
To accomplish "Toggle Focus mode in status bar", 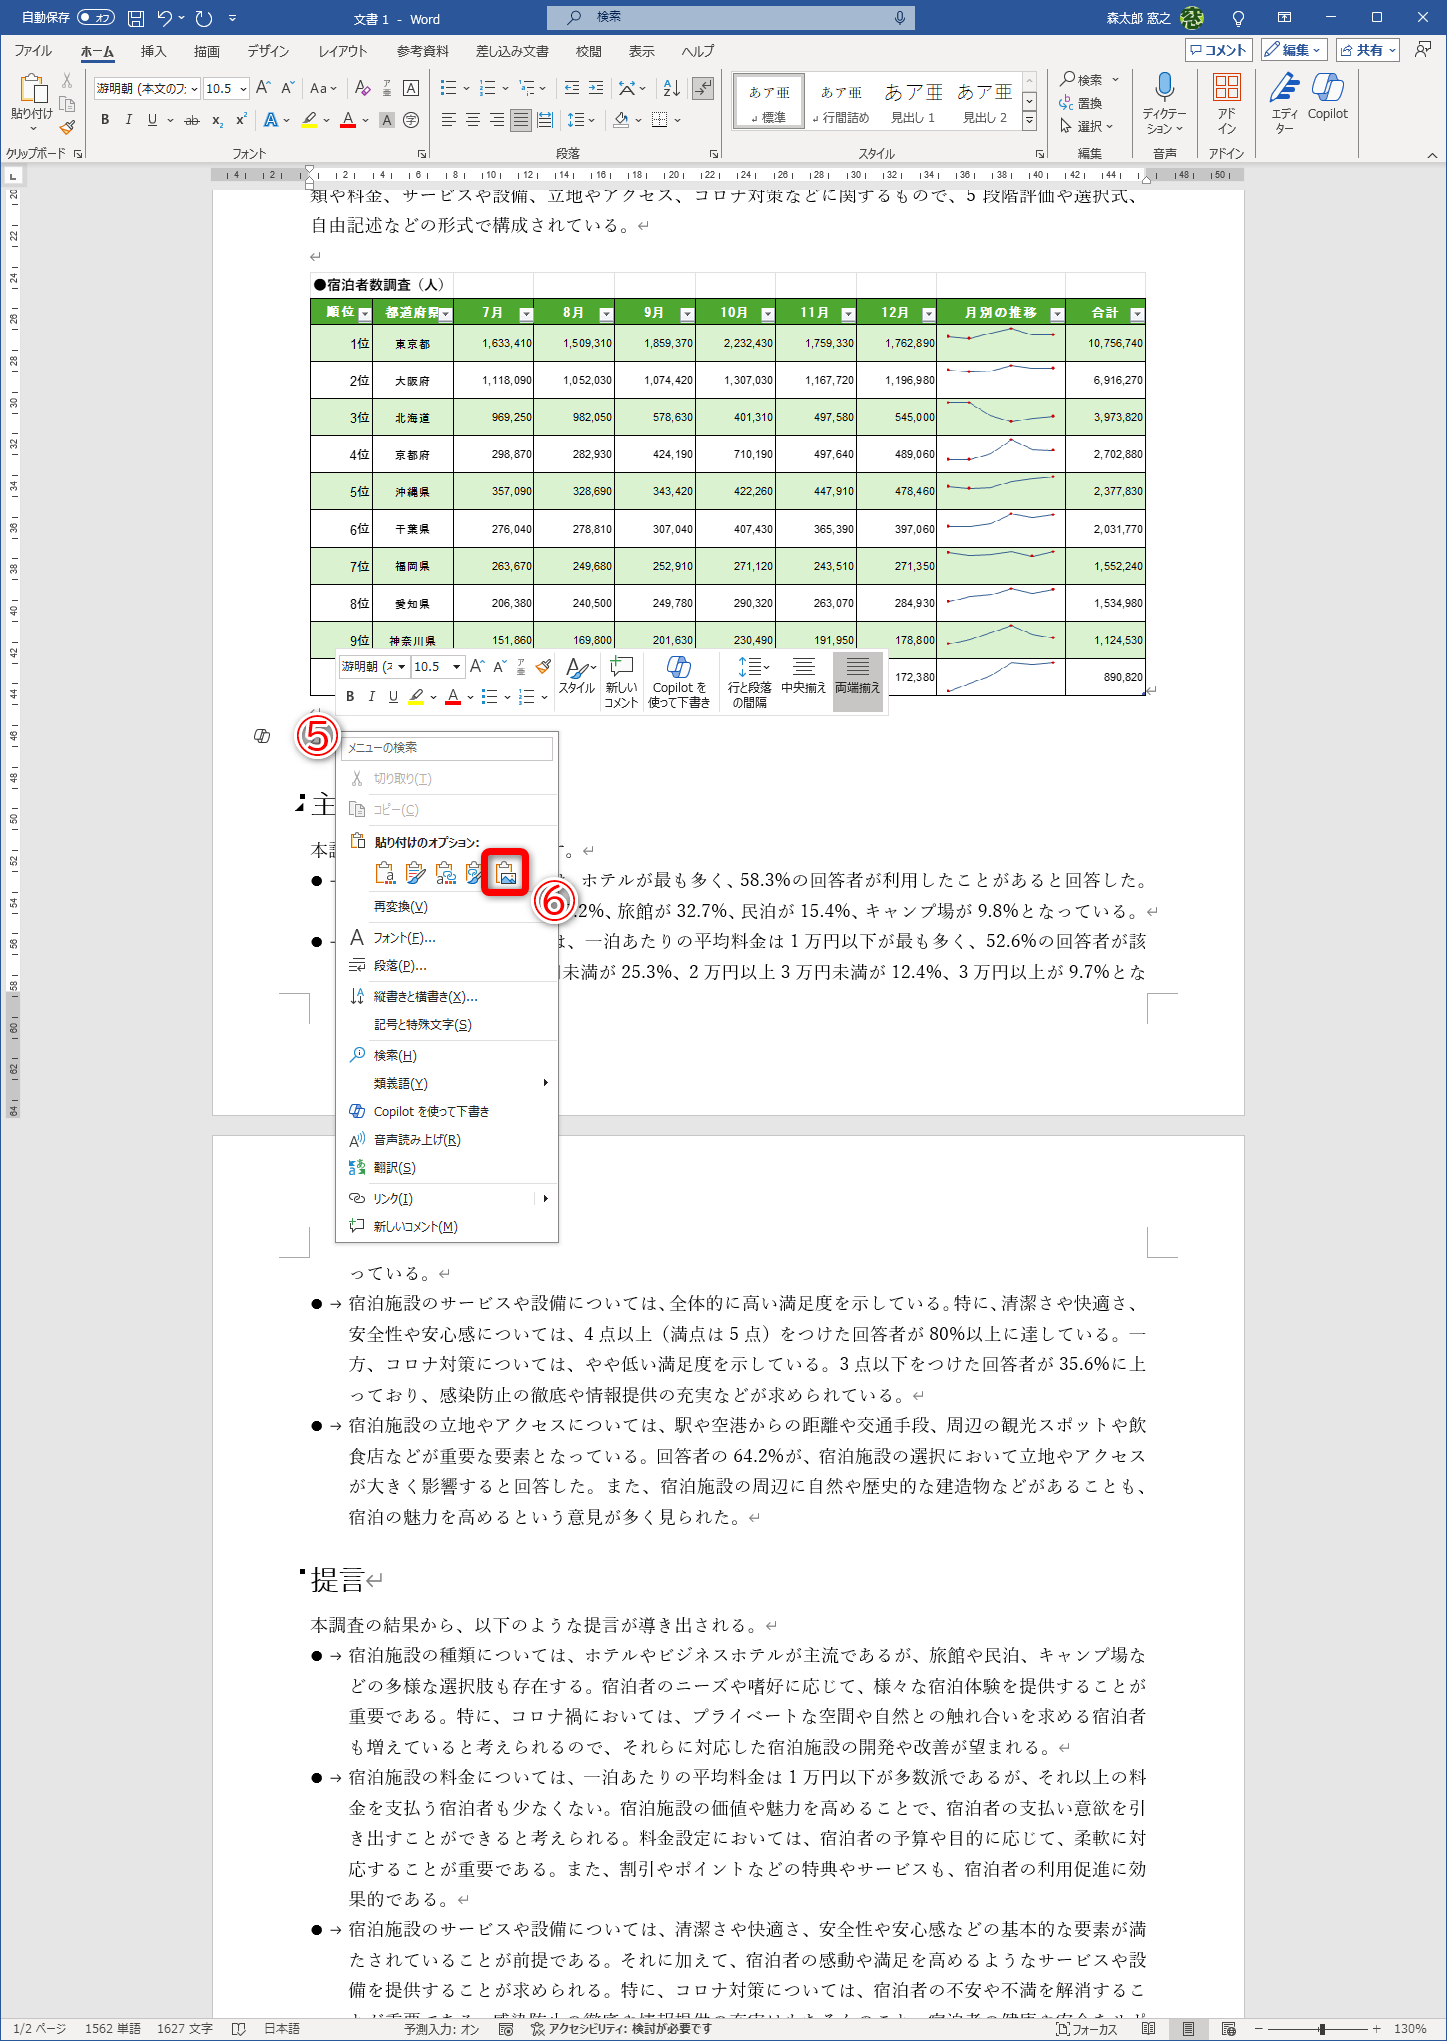I will click(1087, 2029).
